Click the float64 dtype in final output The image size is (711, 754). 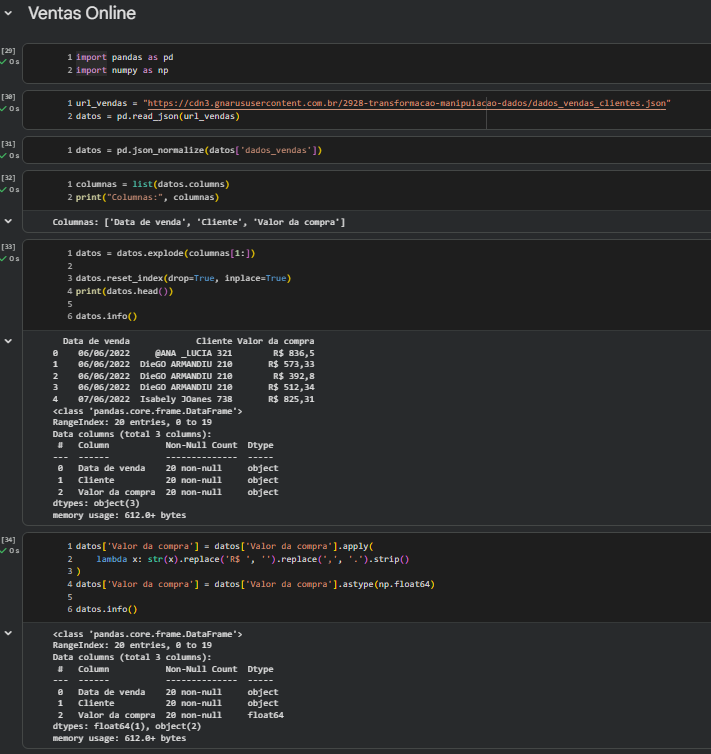265,715
